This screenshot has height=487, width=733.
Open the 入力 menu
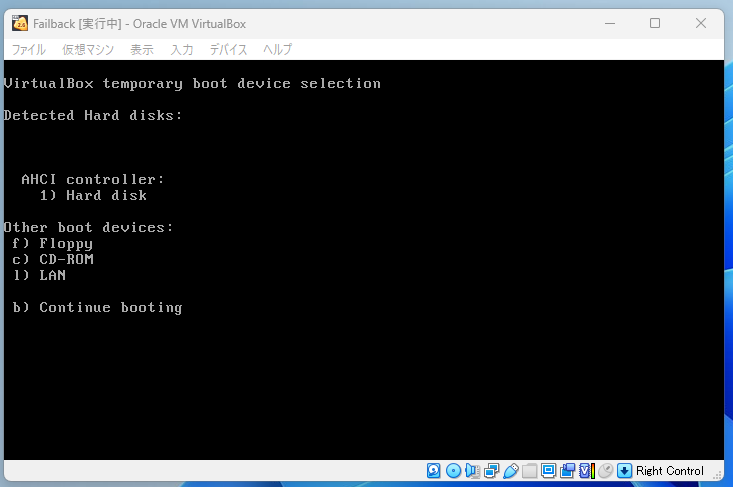181,50
